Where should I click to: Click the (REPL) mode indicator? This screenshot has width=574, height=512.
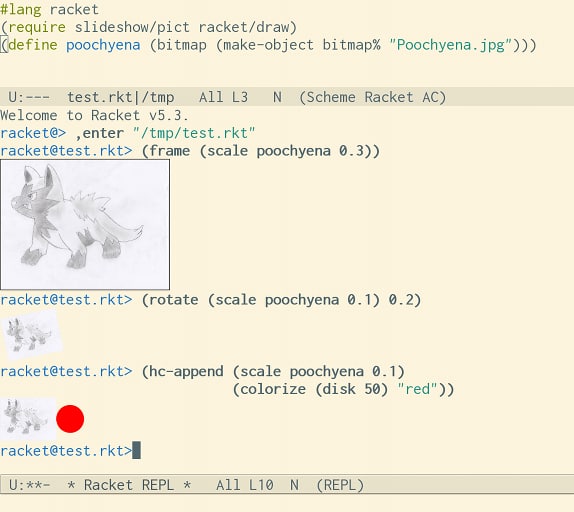point(340,485)
